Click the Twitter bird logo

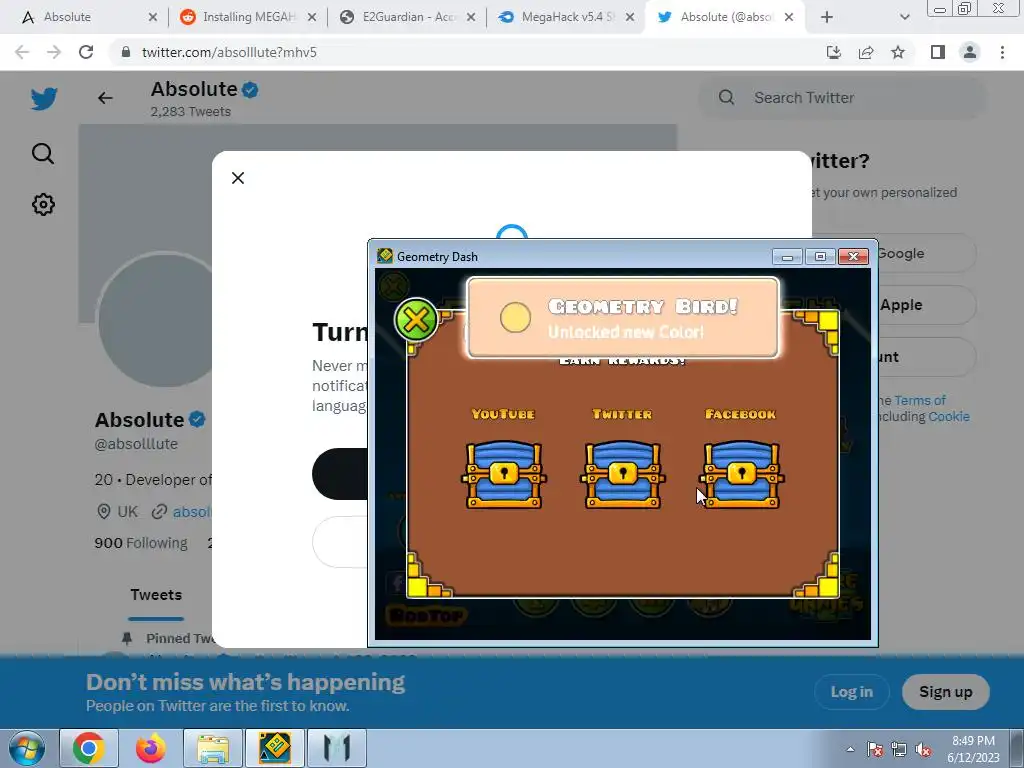click(44, 99)
